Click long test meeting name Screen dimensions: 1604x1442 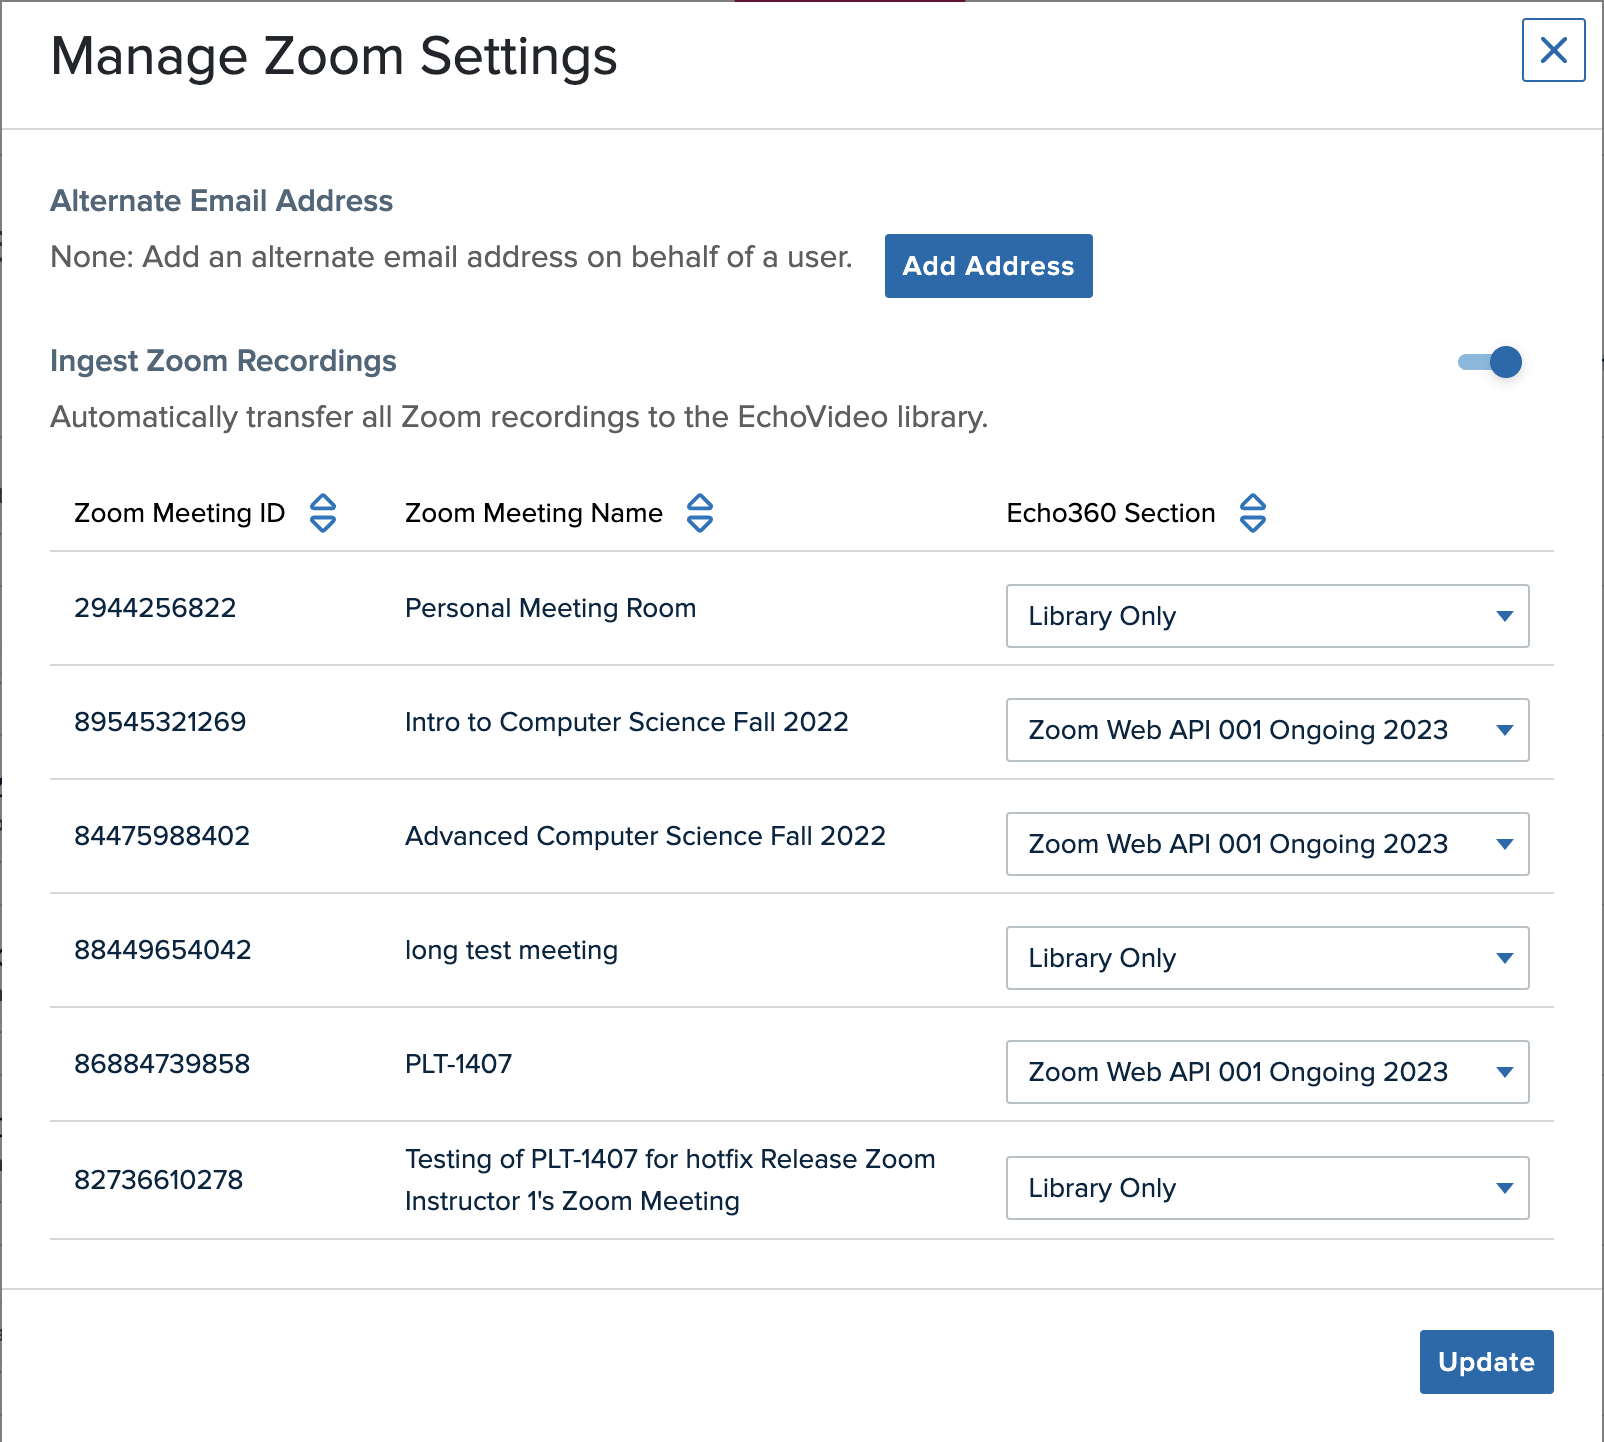pos(511,950)
